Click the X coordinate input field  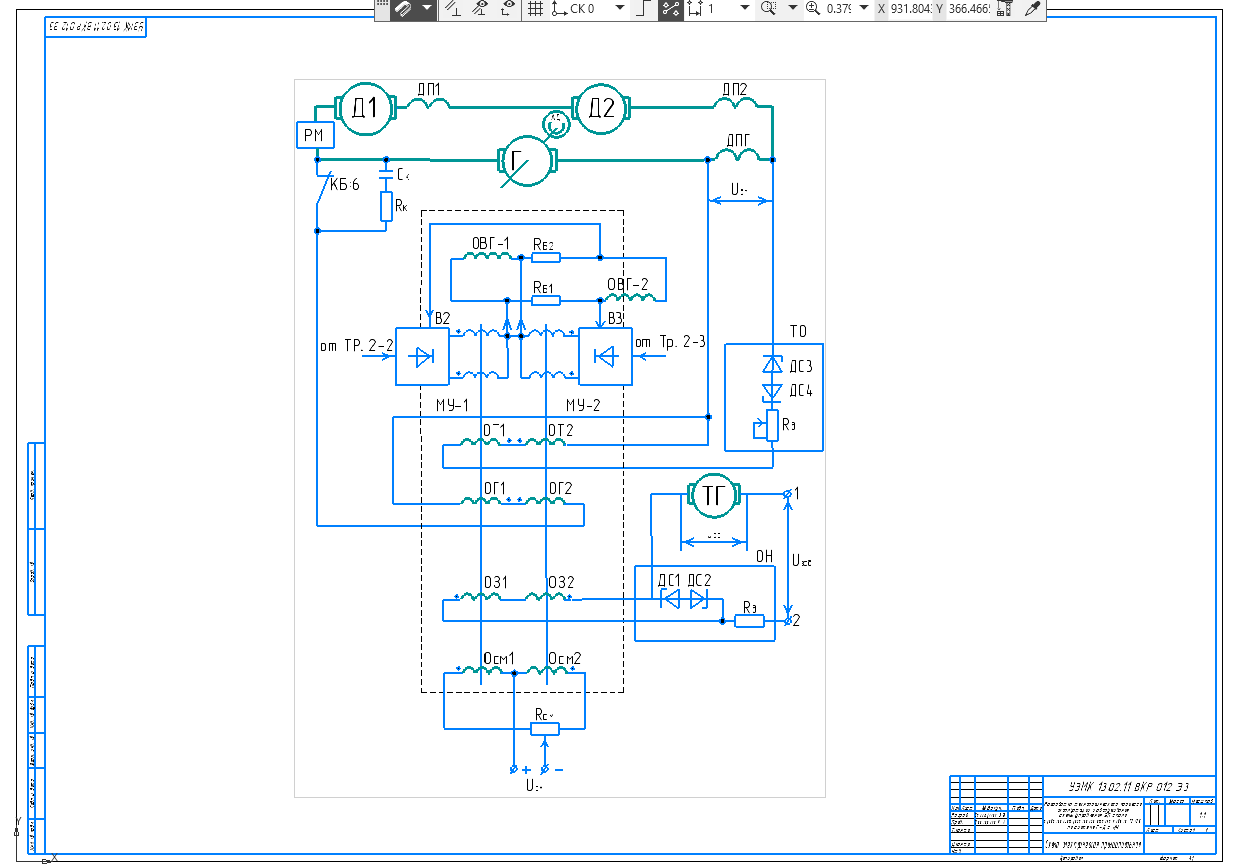tap(910, 9)
